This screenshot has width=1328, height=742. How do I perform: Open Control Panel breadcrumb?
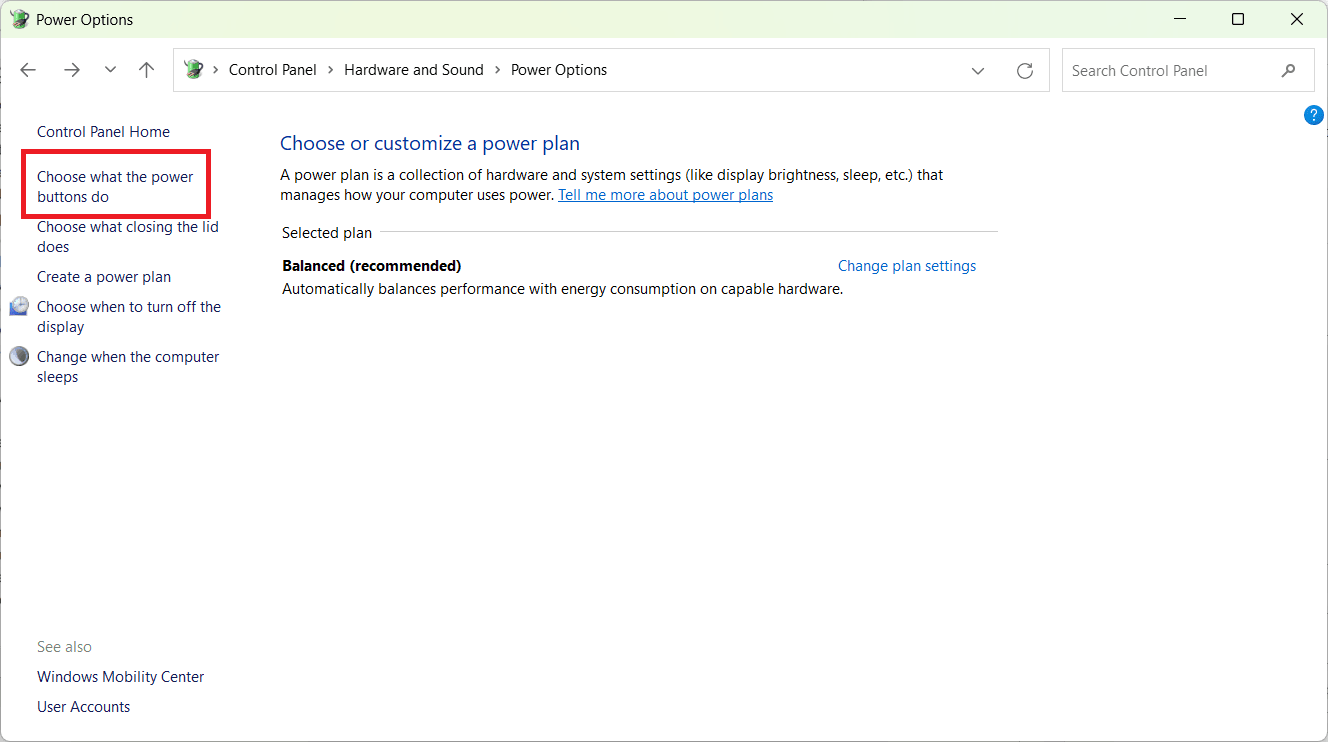(x=272, y=70)
